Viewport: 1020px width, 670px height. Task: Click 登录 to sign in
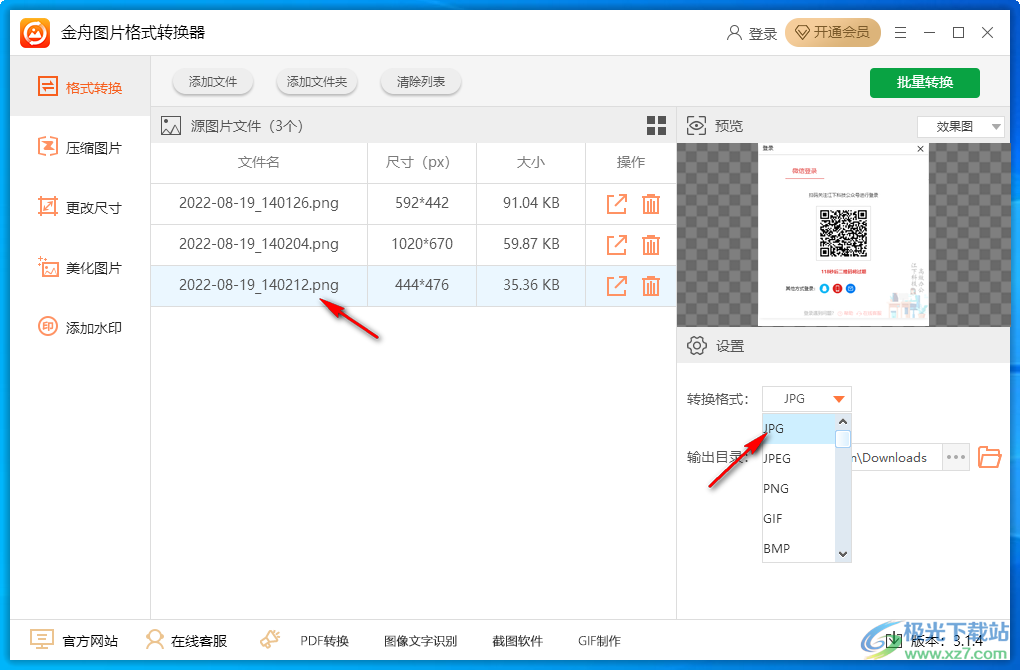pyautogui.click(x=753, y=32)
